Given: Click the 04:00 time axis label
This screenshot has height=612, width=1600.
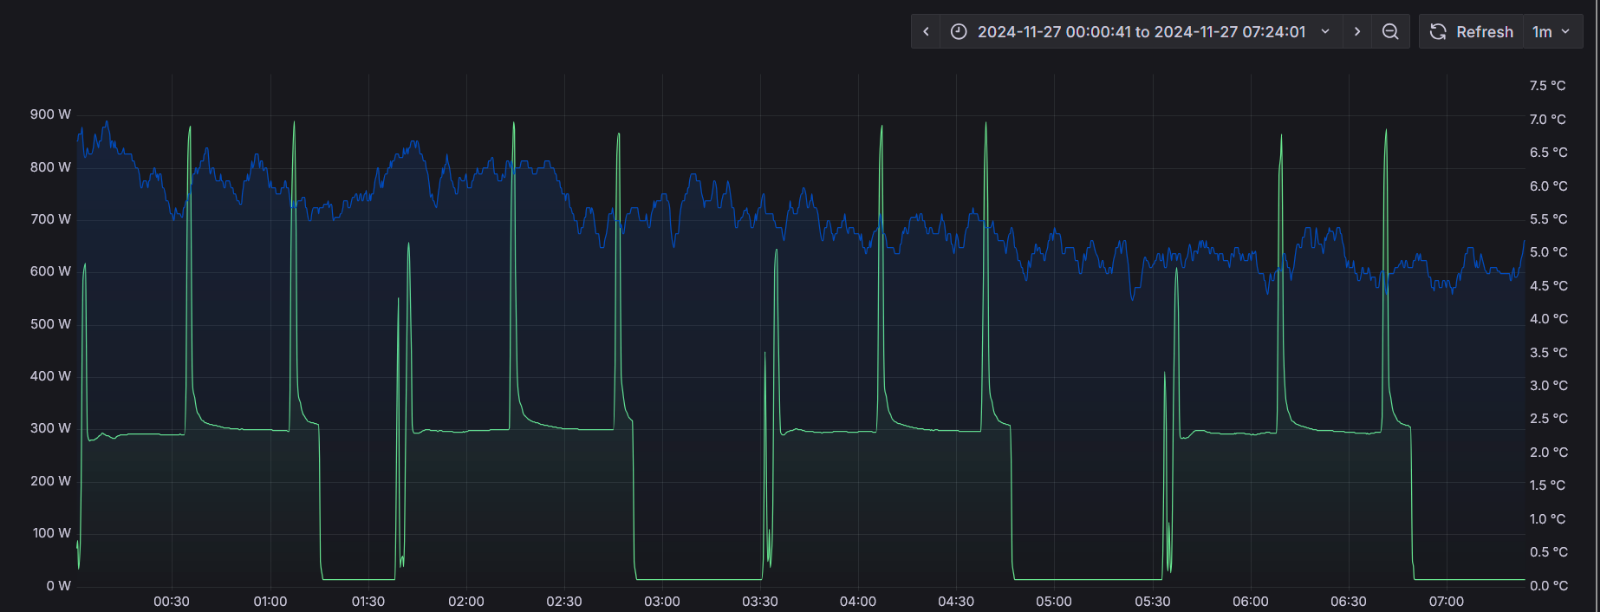Looking at the screenshot, I should tap(858, 602).
